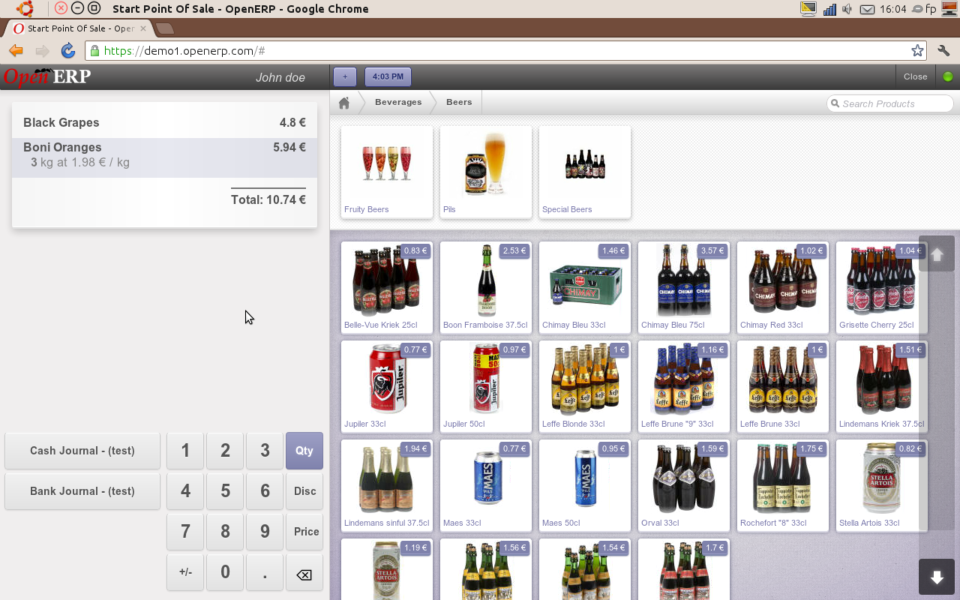The height and width of the screenshot is (600, 960).
Task: Select Qty mode on the numpad
Action: 304,451
